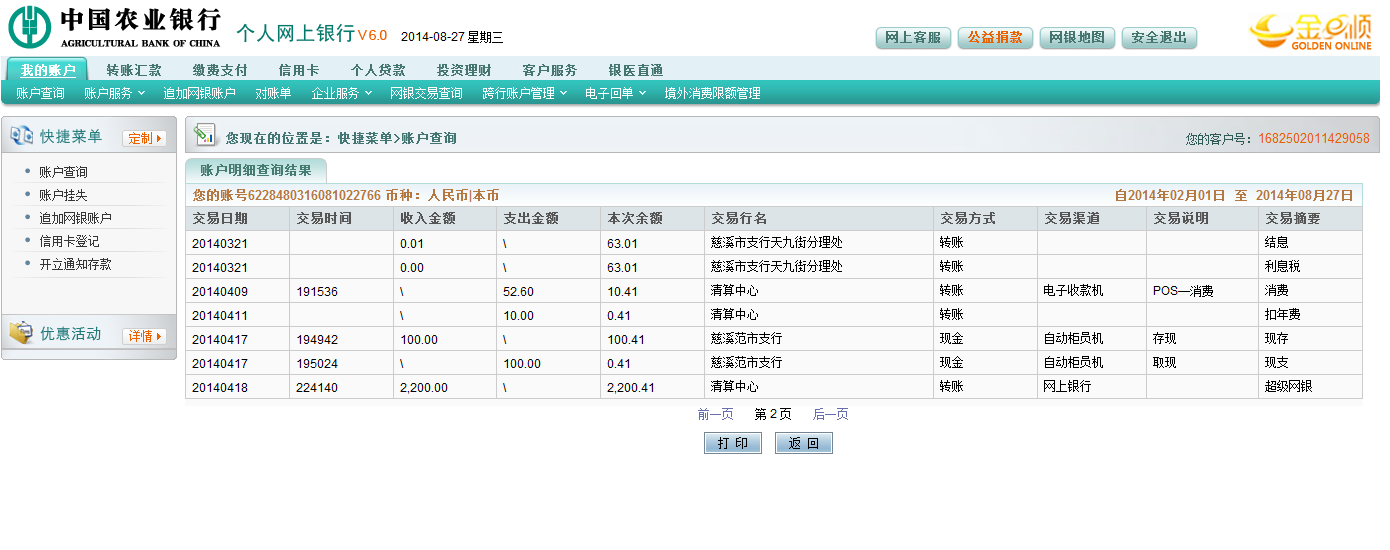Open 账户挂失 in the sidebar menu
The height and width of the screenshot is (550, 1390).
(x=63, y=195)
